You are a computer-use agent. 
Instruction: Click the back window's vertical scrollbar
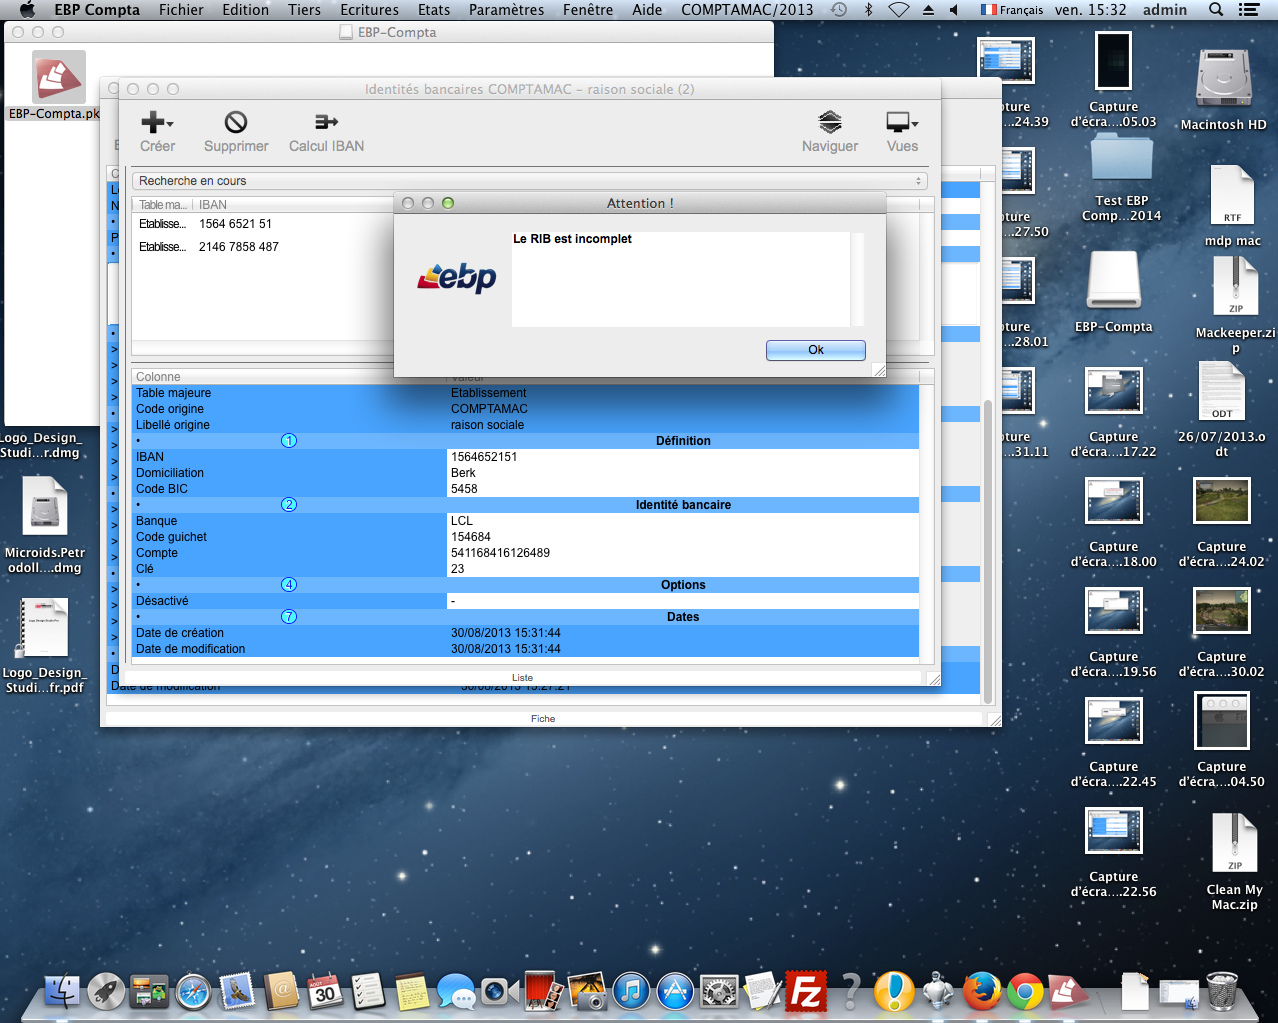pos(988,552)
